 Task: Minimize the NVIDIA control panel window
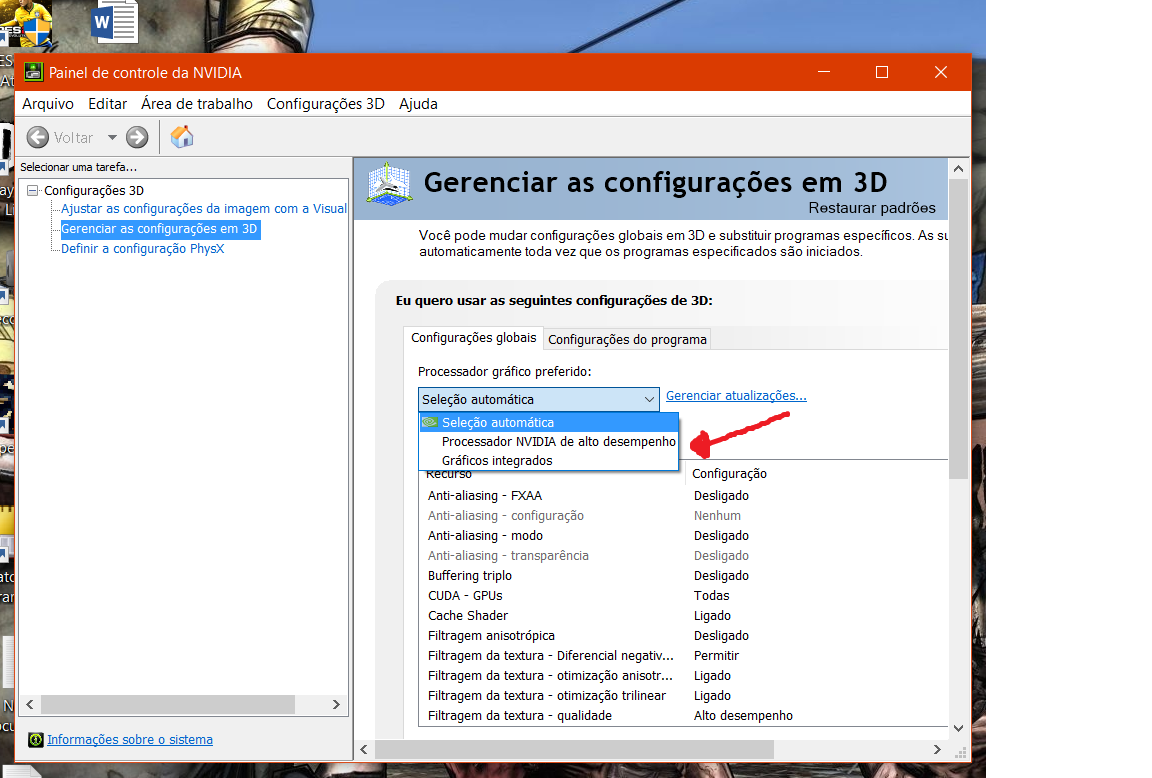(824, 72)
